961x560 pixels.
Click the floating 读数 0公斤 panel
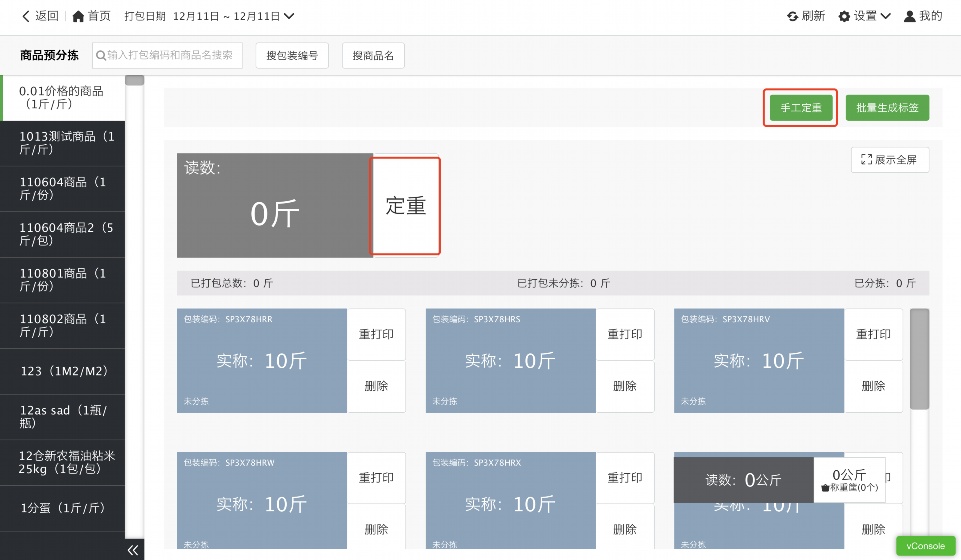[x=743, y=480]
